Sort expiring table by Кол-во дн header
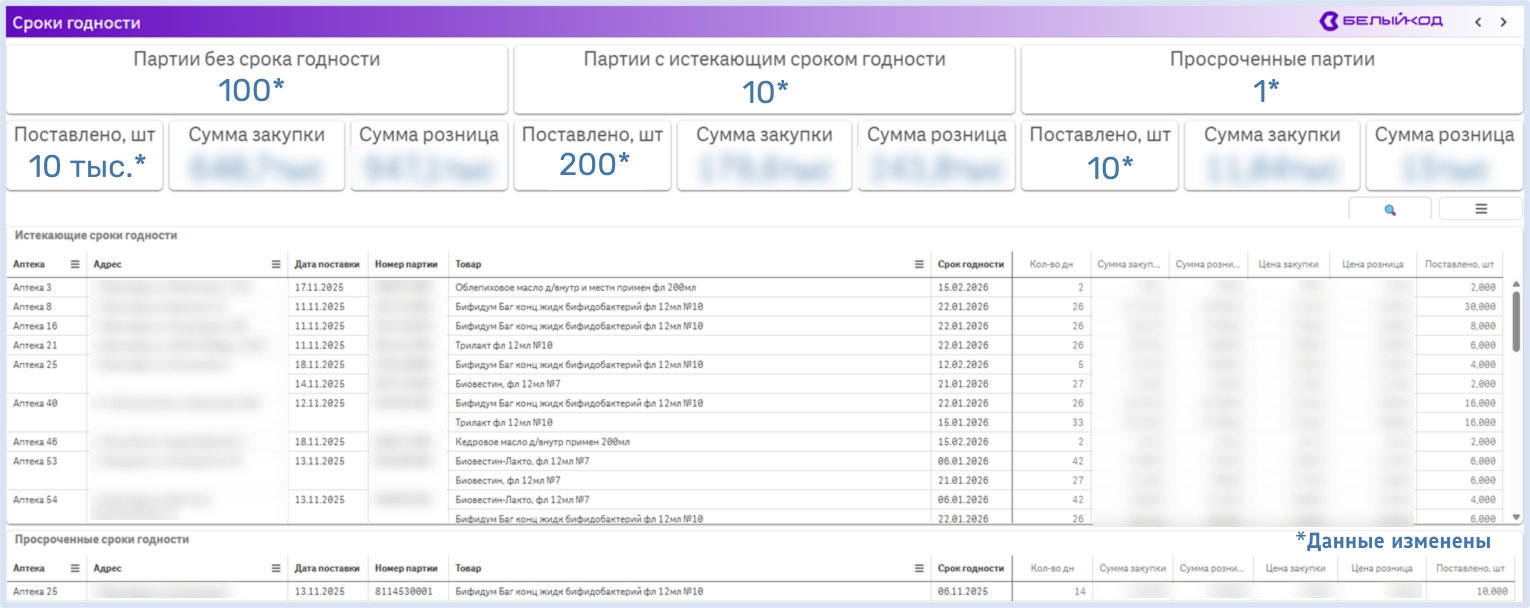 1051,264
